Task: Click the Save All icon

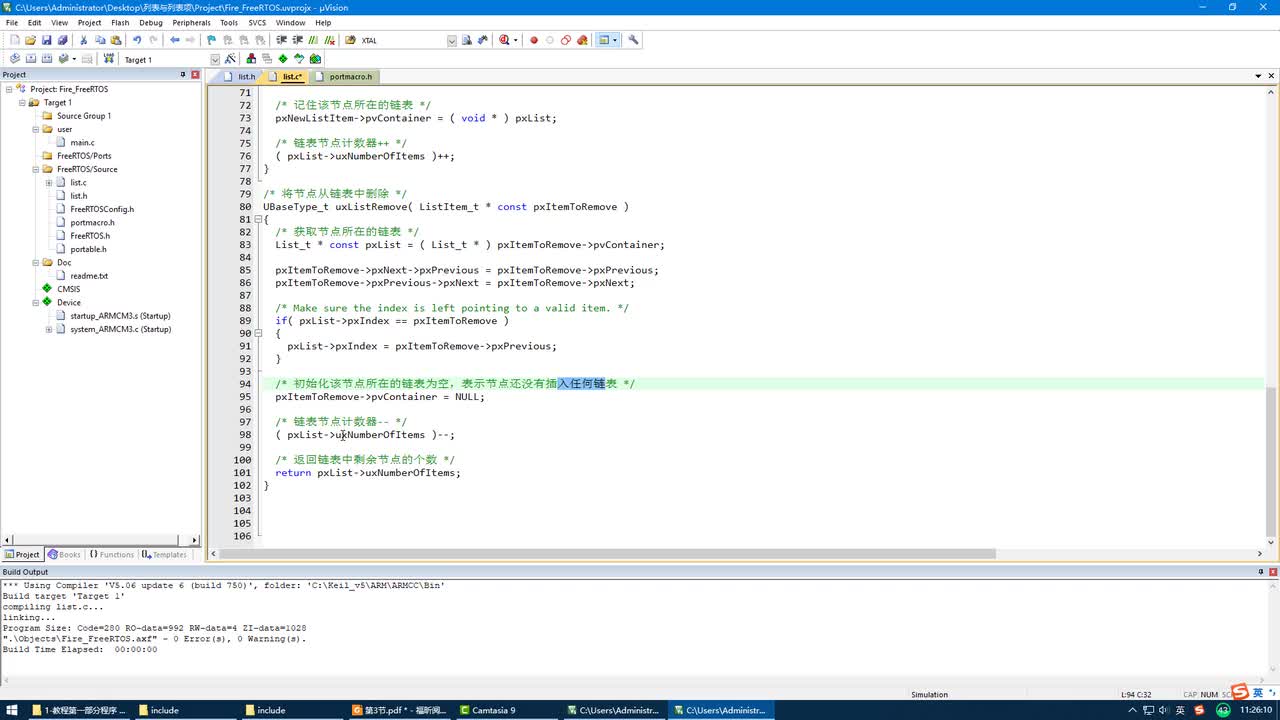Action: (x=62, y=40)
